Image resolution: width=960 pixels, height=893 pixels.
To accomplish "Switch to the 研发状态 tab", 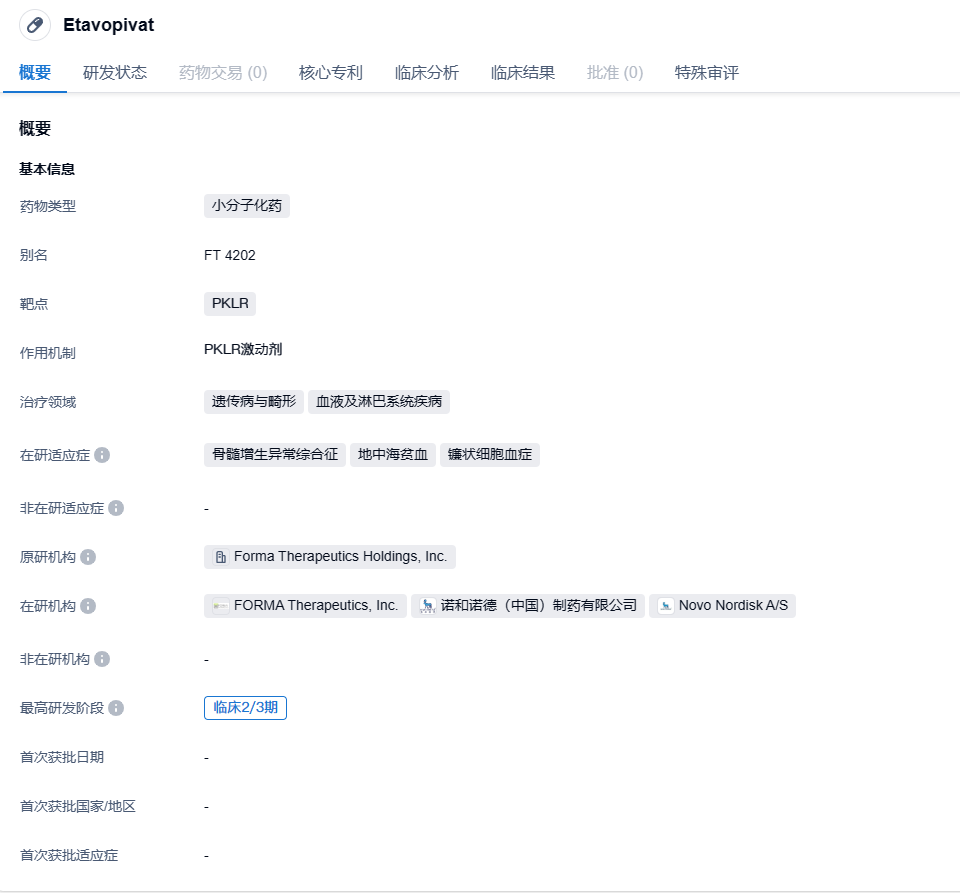I will (115, 73).
